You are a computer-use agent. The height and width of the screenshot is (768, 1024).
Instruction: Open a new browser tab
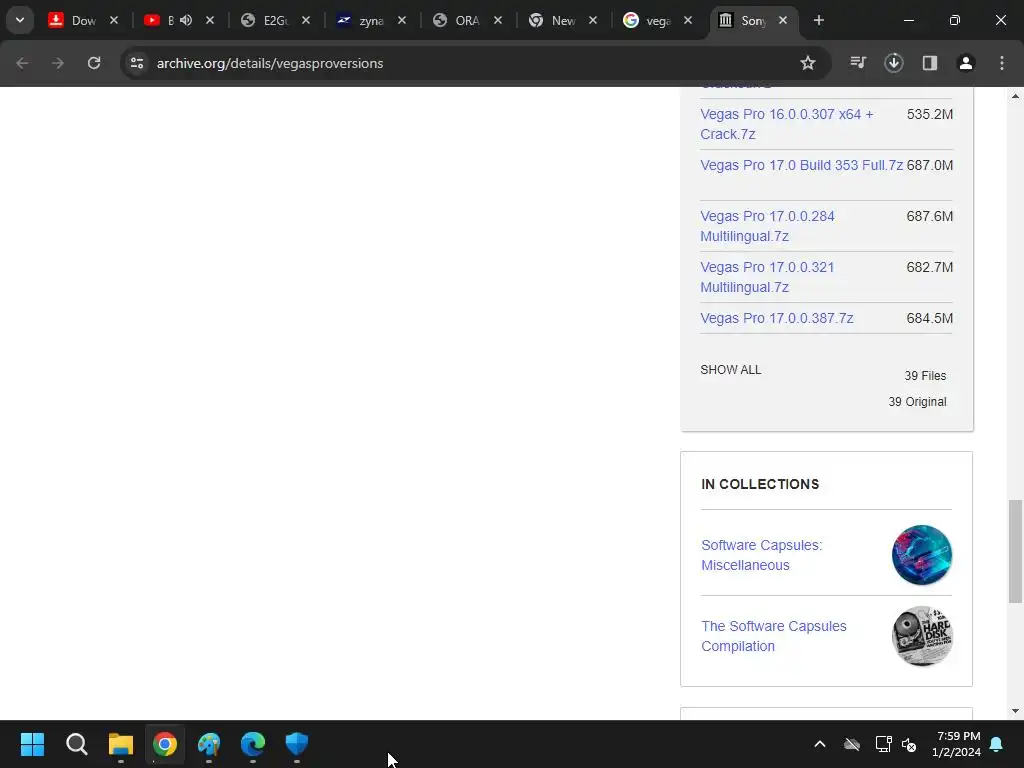click(x=819, y=20)
